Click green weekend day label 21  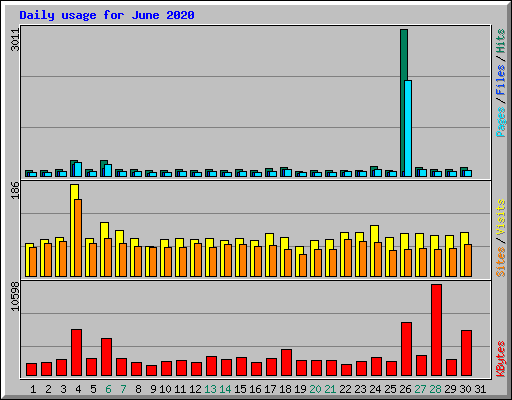[x=330, y=389]
